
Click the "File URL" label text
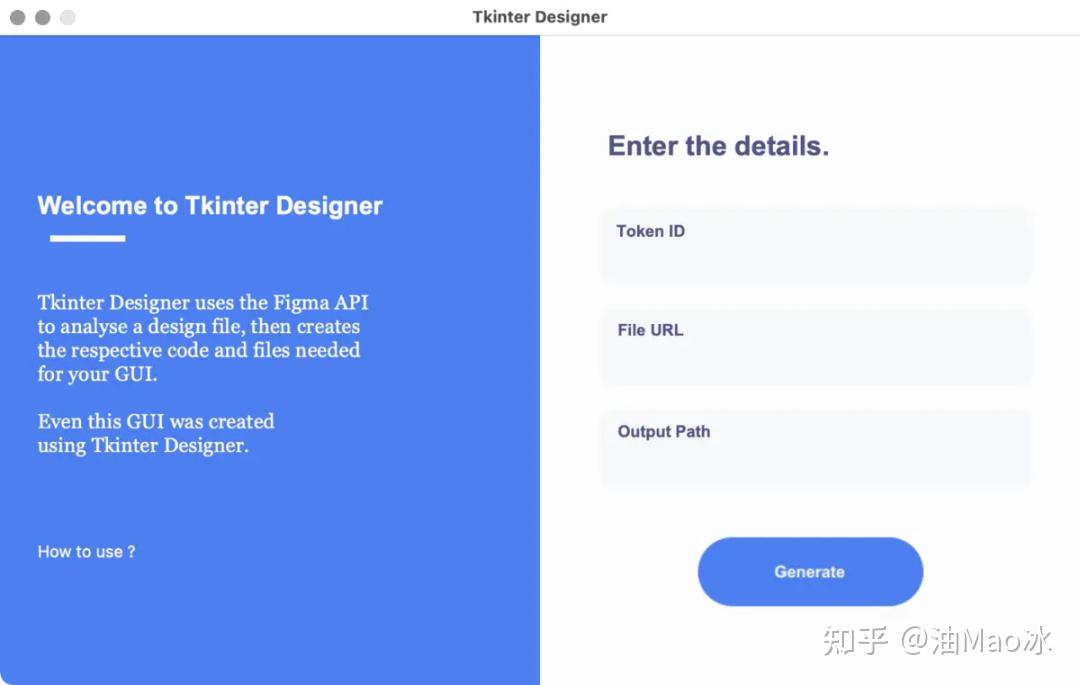pos(650,330)
